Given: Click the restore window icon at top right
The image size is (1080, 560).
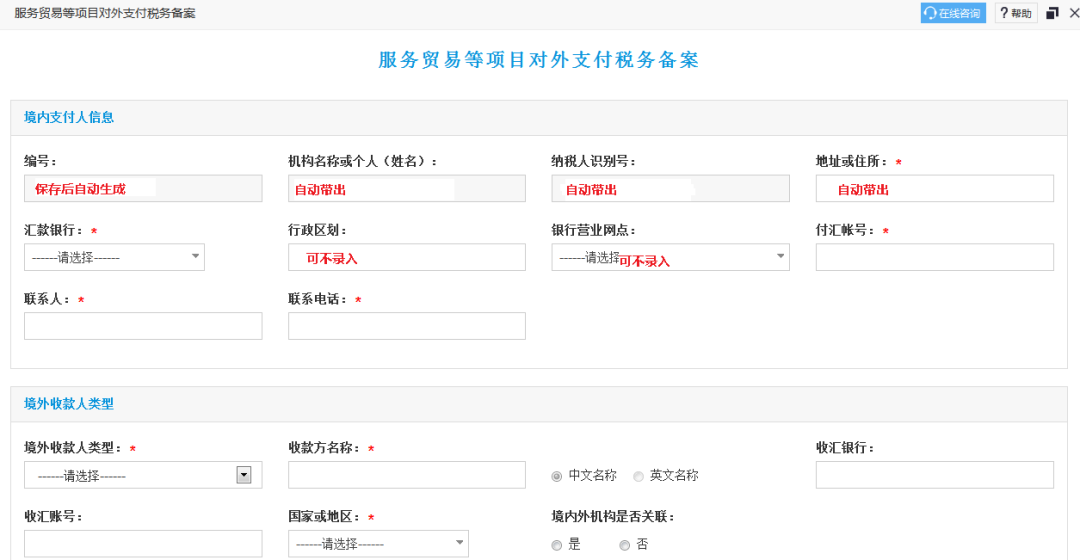Looking at the screenshot, I should tap(1052, 13).
